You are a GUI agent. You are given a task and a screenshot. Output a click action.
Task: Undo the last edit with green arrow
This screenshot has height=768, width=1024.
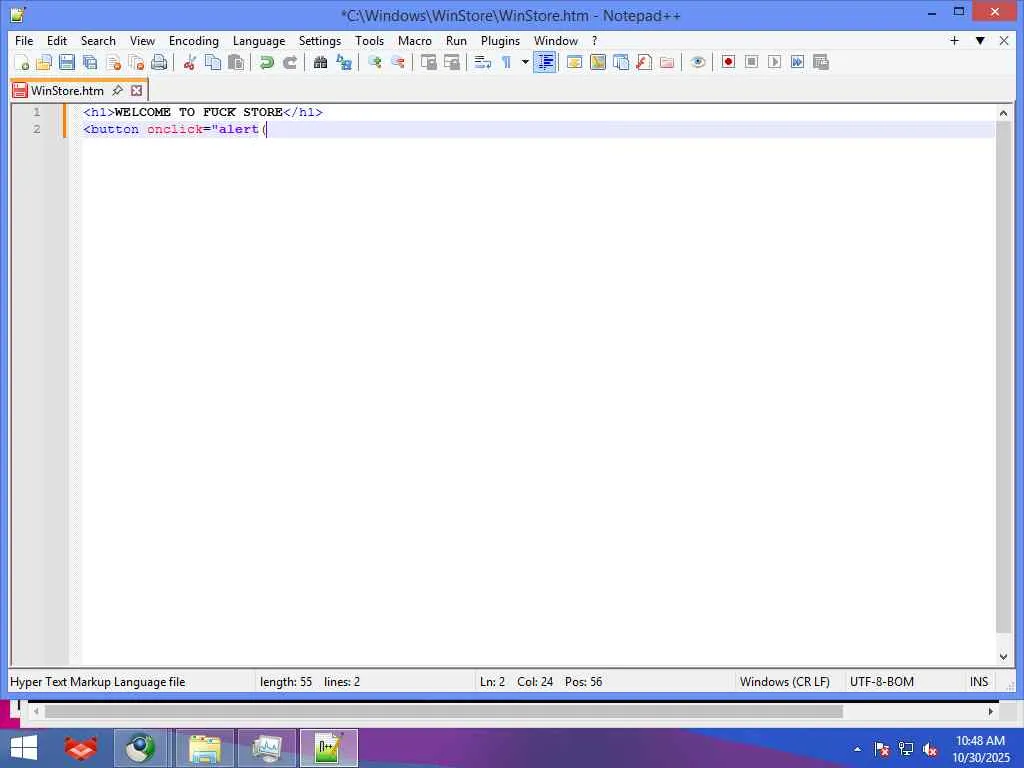click(x=266, y=63)
